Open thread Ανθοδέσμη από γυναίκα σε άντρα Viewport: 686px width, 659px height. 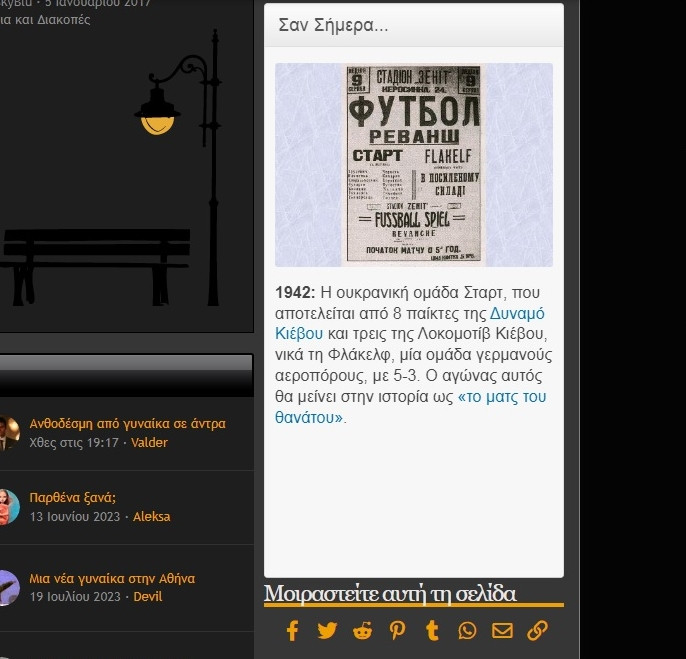tap(127, 424)
